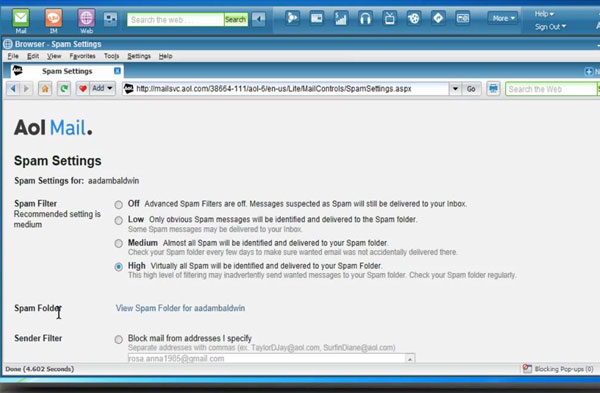The height and width of the screenshot is (393, 600).
Task: Expand the More dropdown in top toolbar
Action: [x=503, y=18]
